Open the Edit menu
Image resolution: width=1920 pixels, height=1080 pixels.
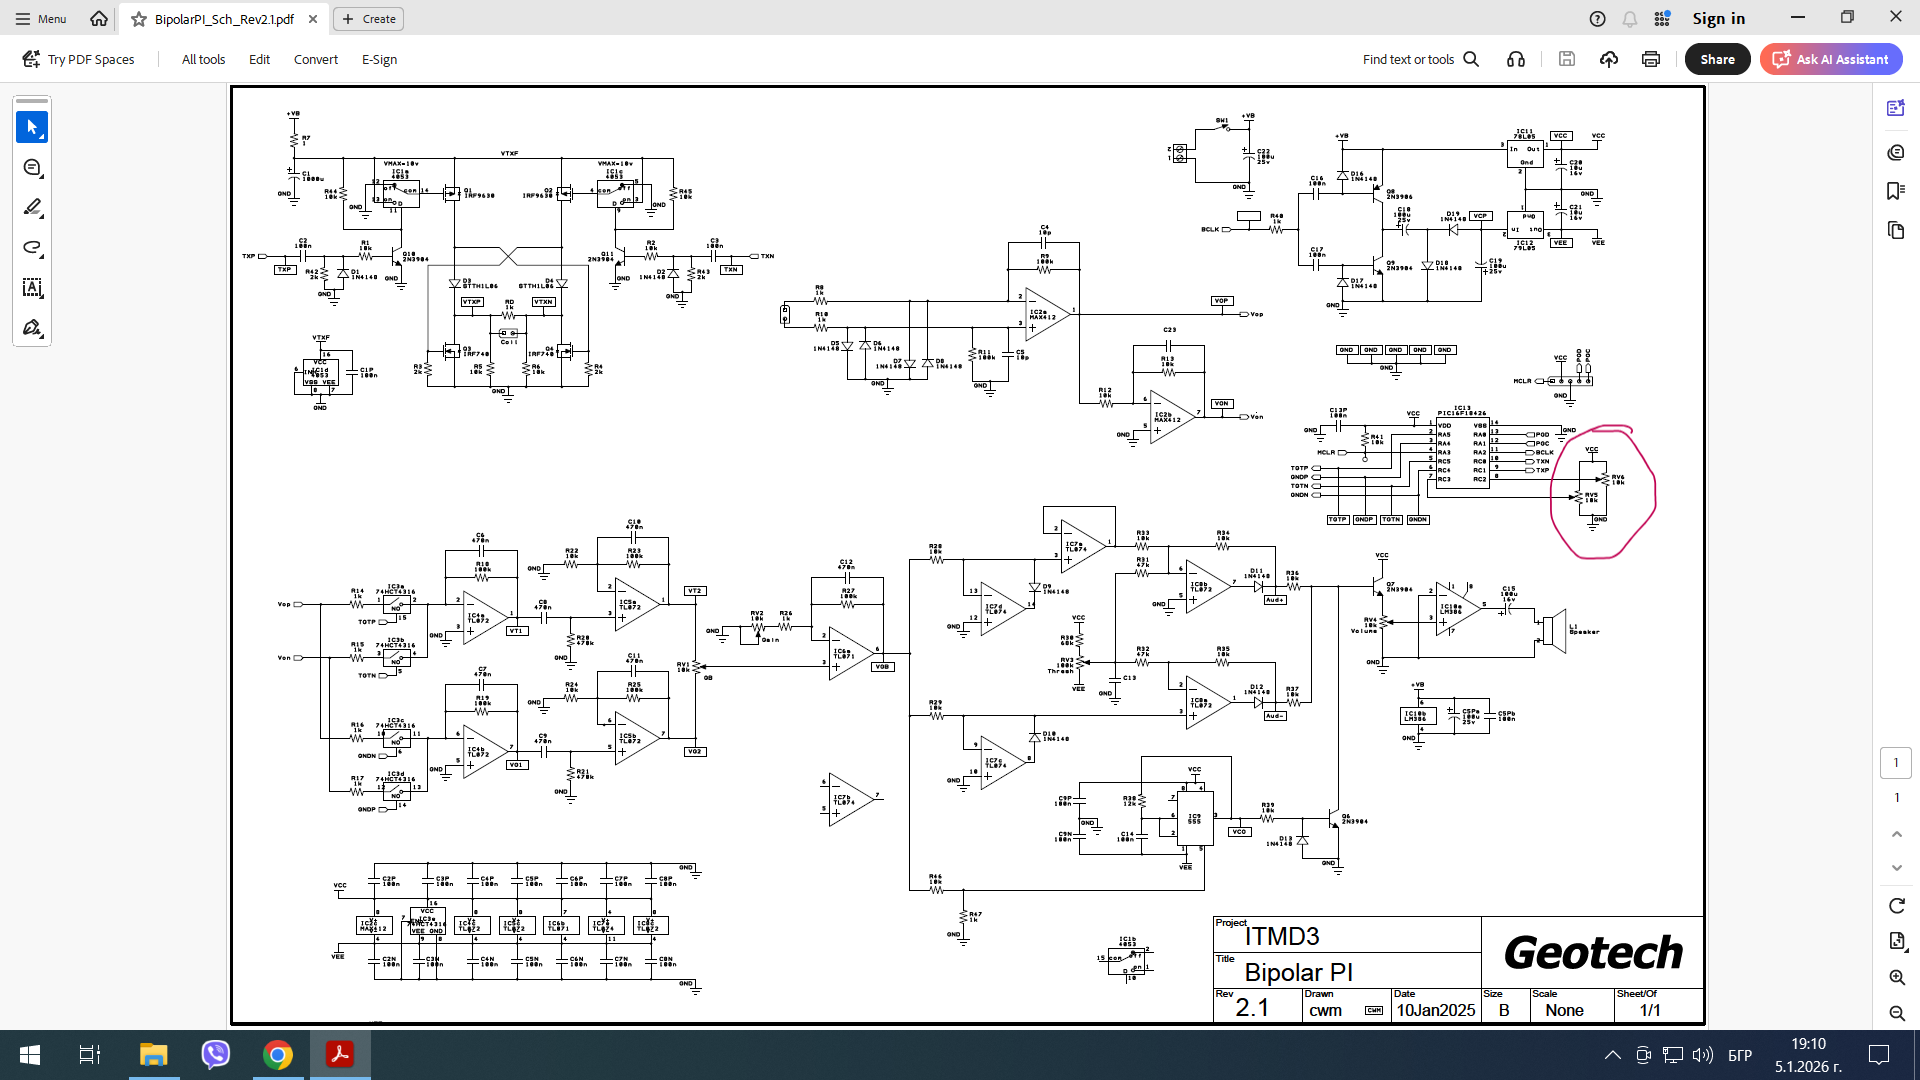(x=259, y=59)
